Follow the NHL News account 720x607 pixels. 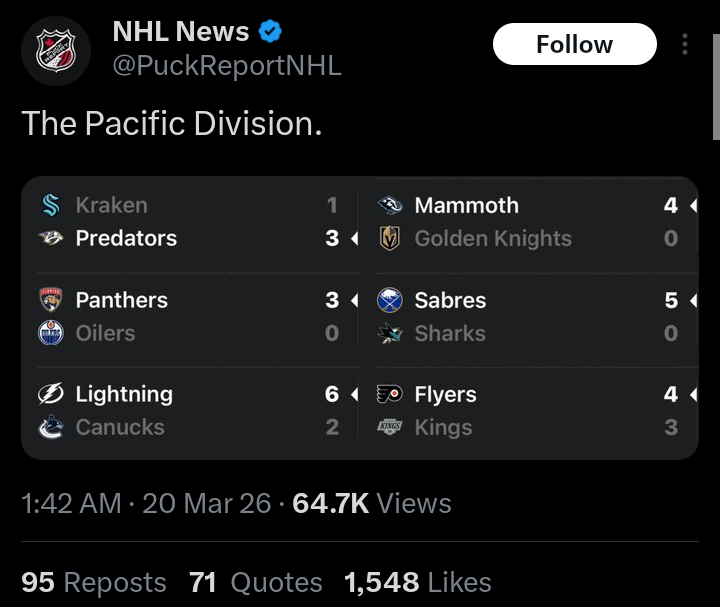coord(574,44)
